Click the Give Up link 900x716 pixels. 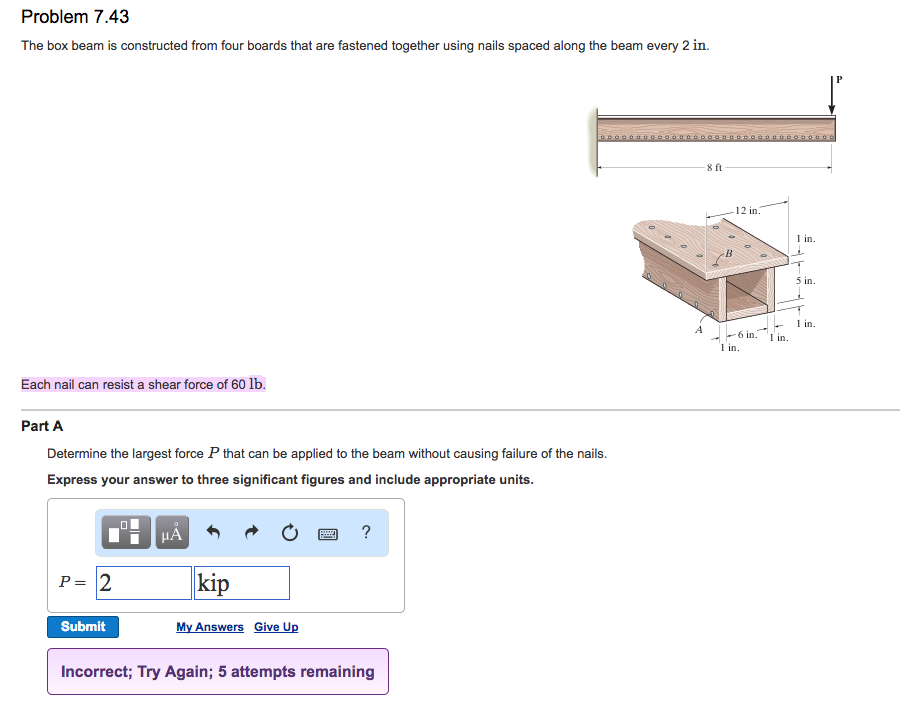coord(276,626)
